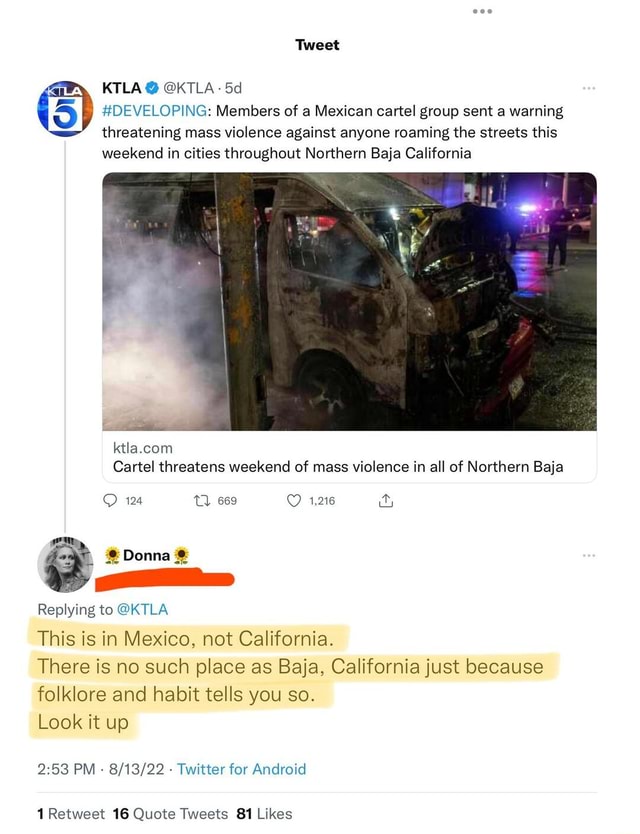Select the reply icon showing 124 replies
The width and height of the screenshot is (640, 834).
[110, 503]
